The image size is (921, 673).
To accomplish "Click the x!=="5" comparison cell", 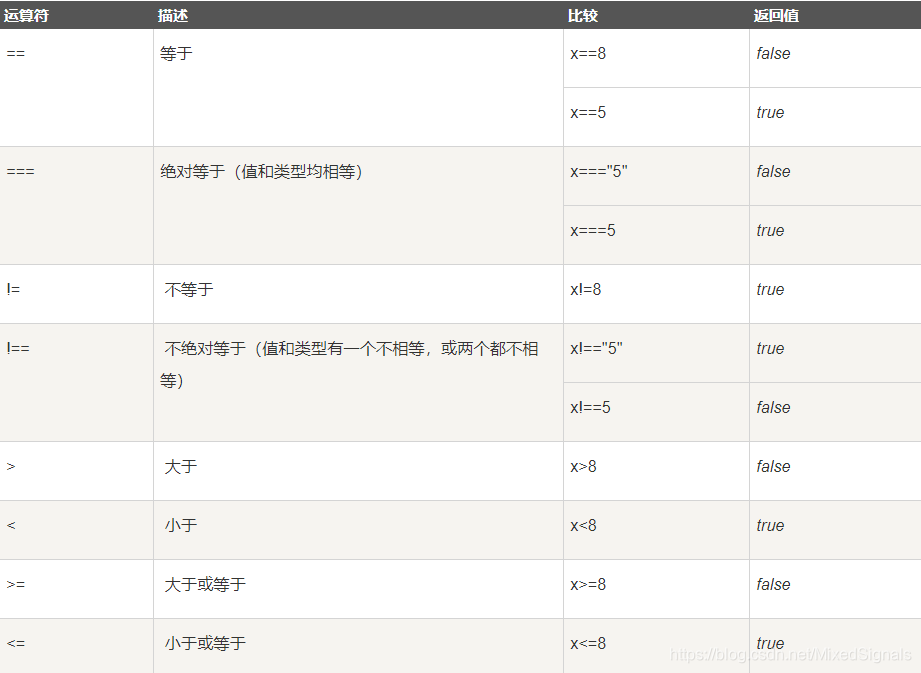I will tap(656, 353).
